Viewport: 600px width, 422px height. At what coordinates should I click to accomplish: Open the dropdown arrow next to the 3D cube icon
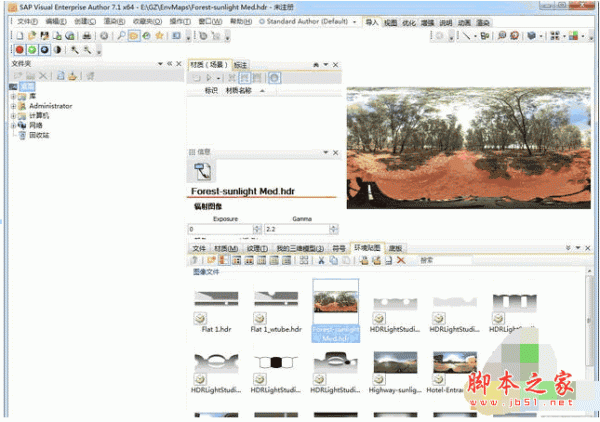click(x=541, y=36)
